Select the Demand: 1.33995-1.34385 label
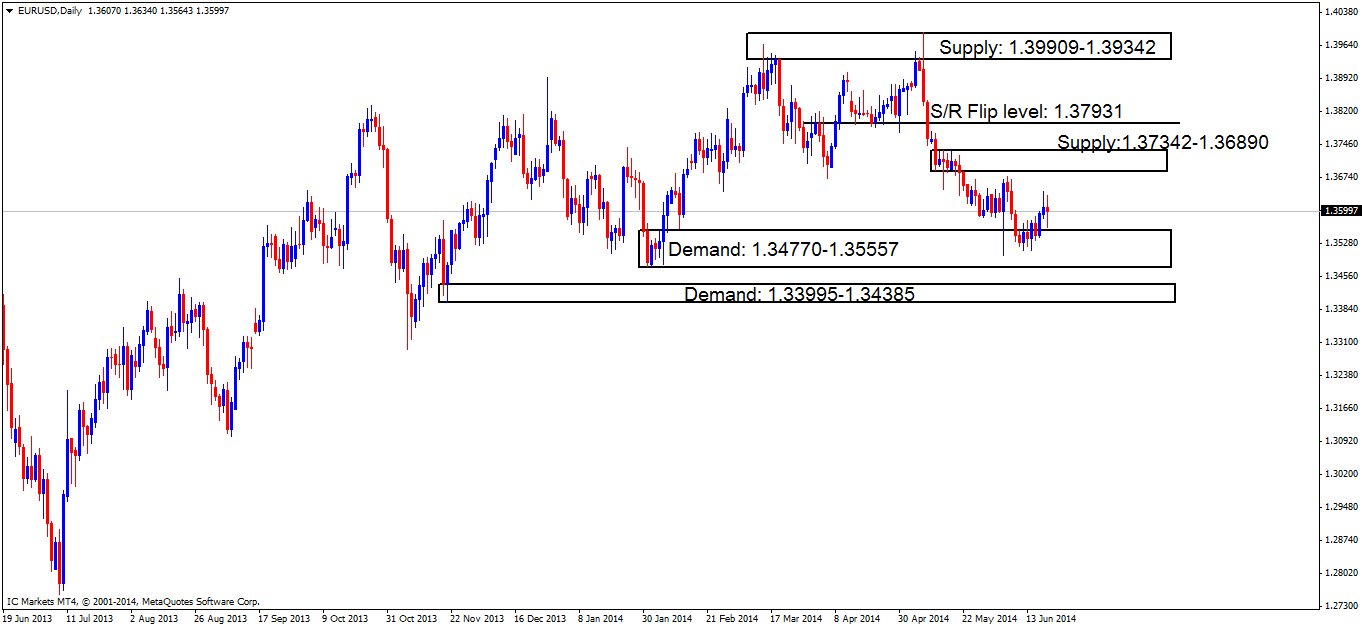The height and width of the screenshot is (627, 1362). click(800, 294)
